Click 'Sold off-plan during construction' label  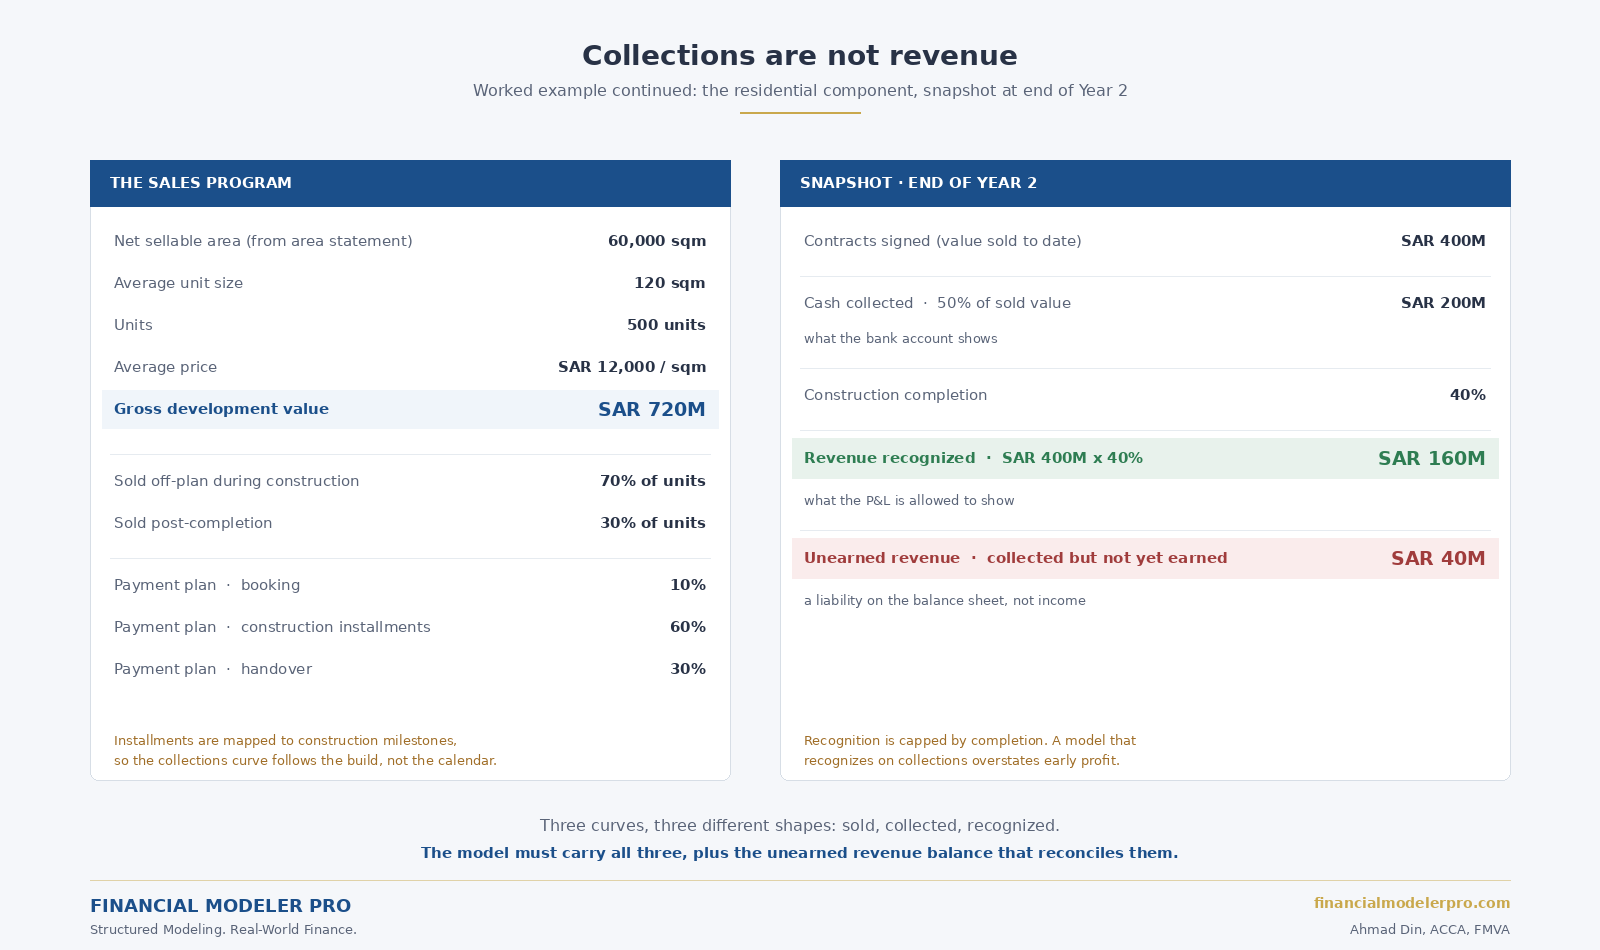[236, 481]
